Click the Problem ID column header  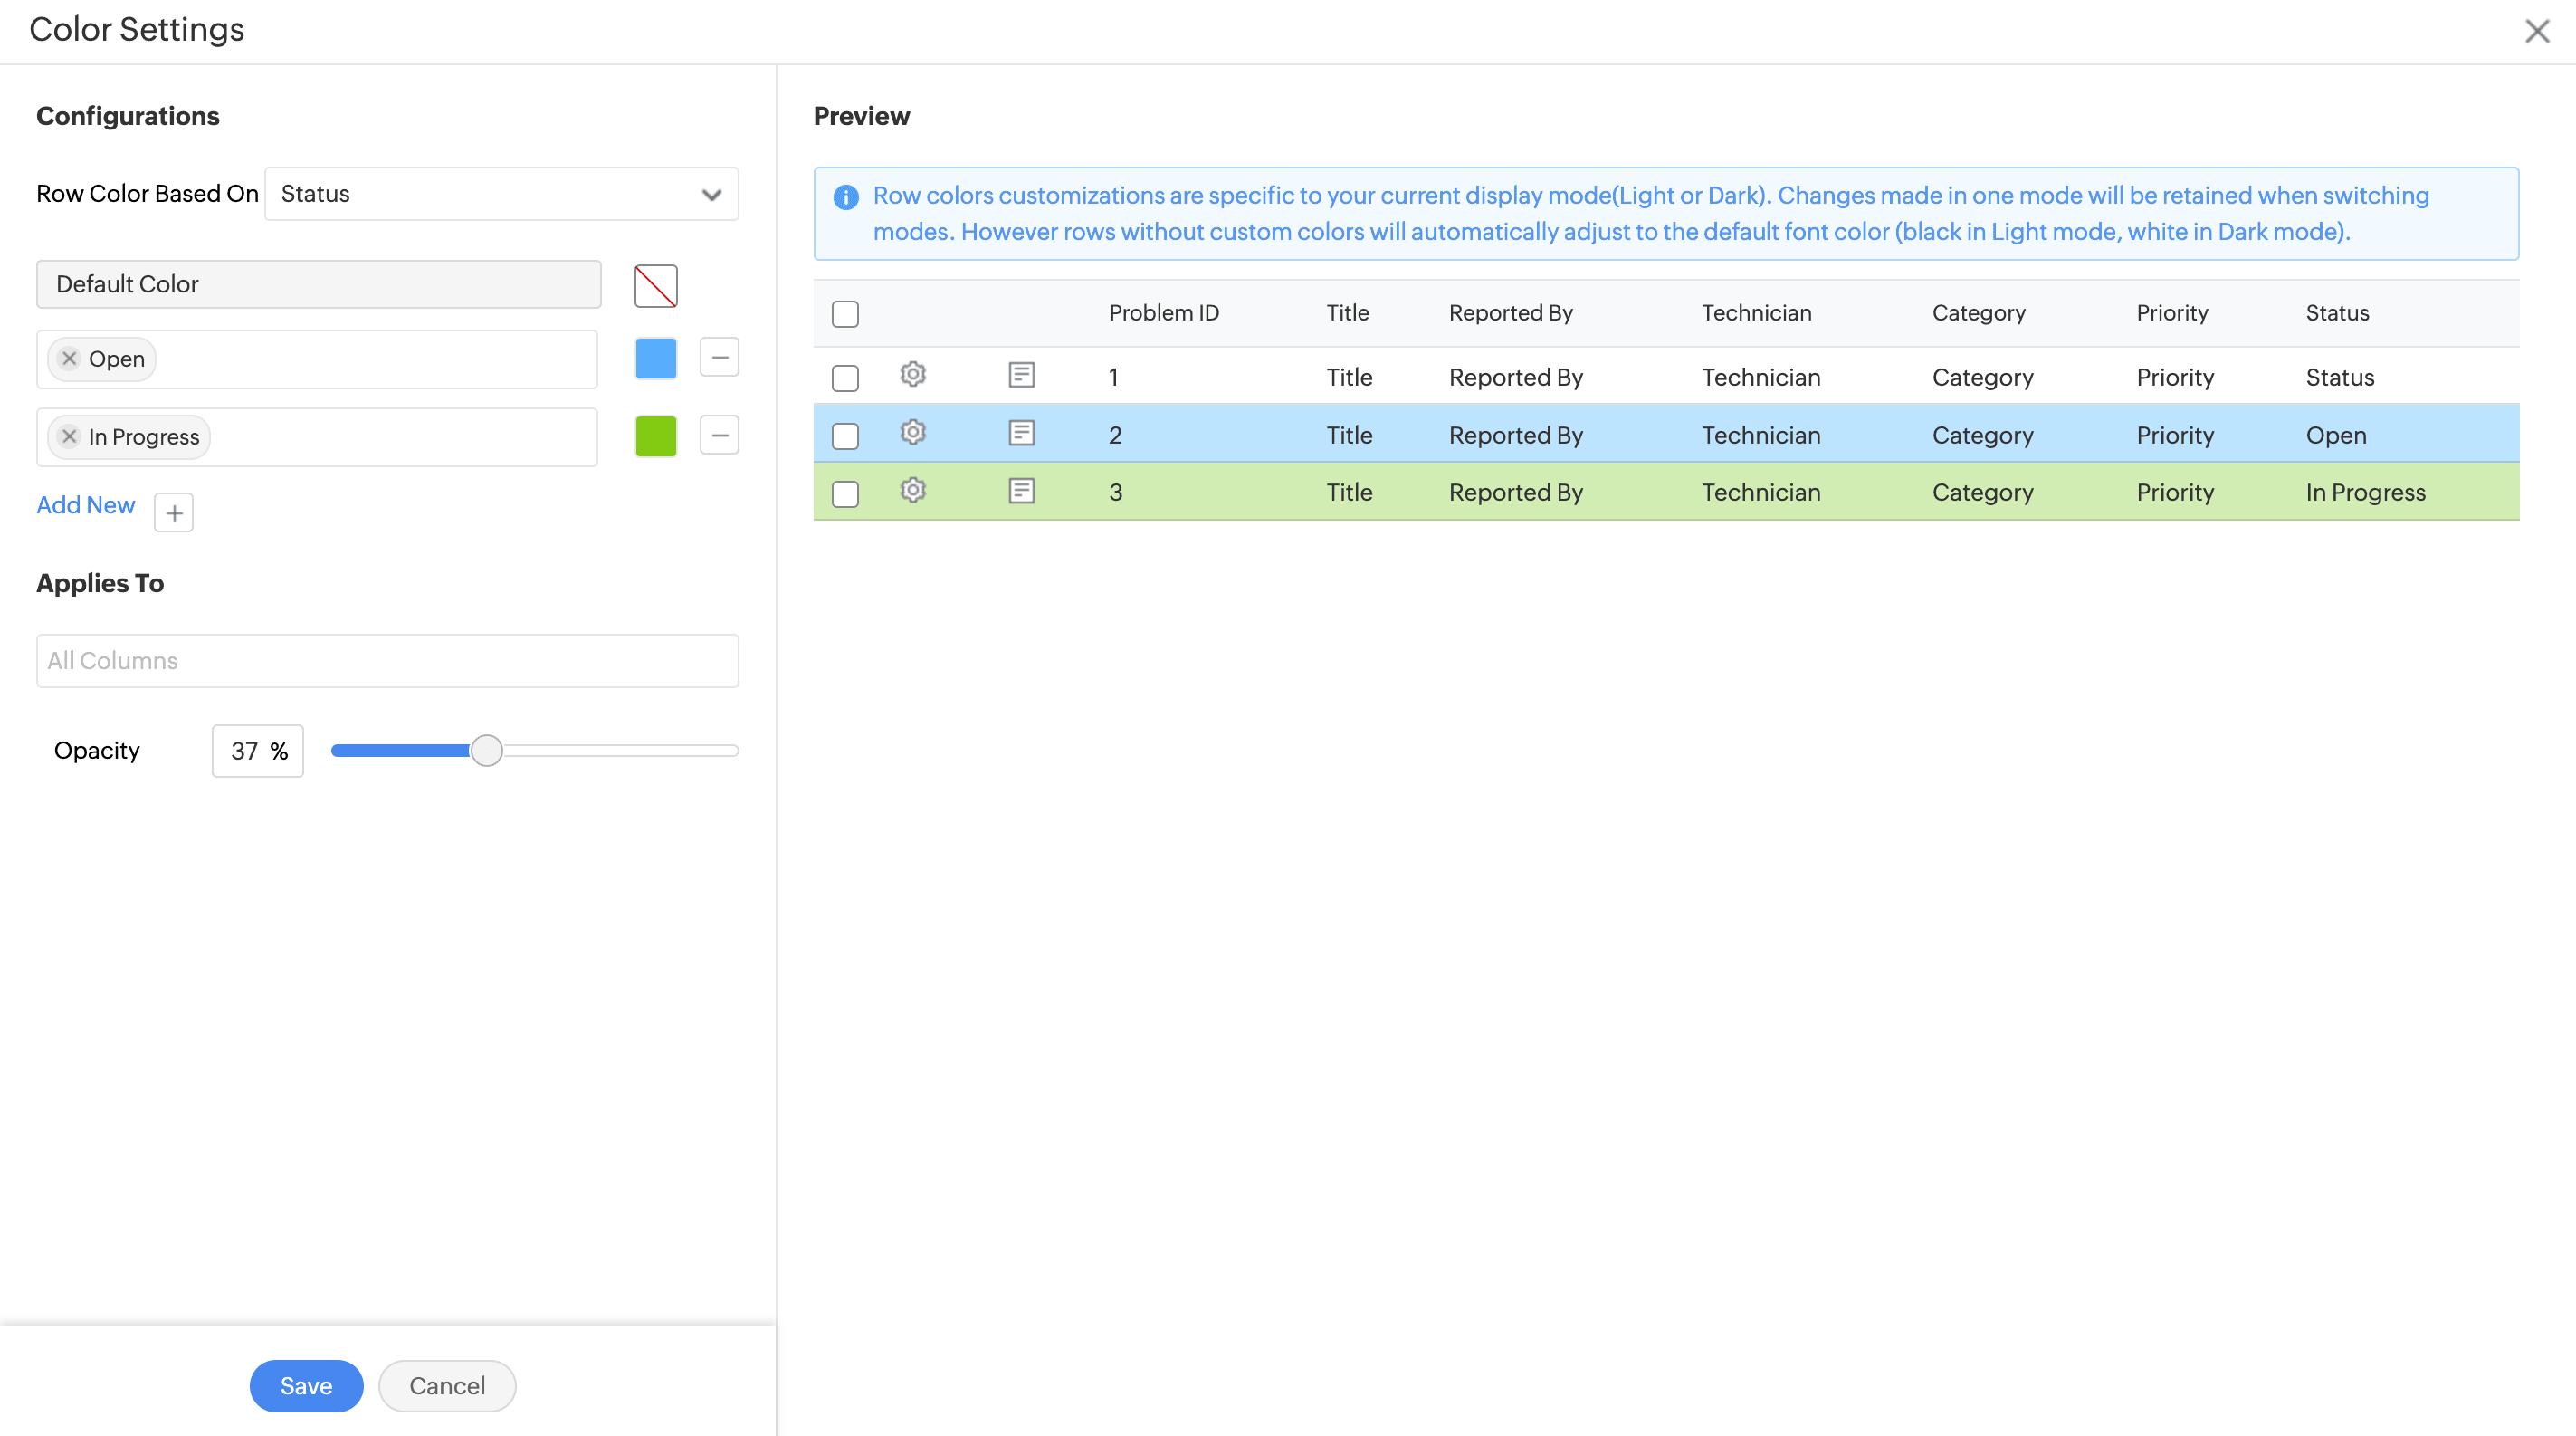[x=1163, y=313]
